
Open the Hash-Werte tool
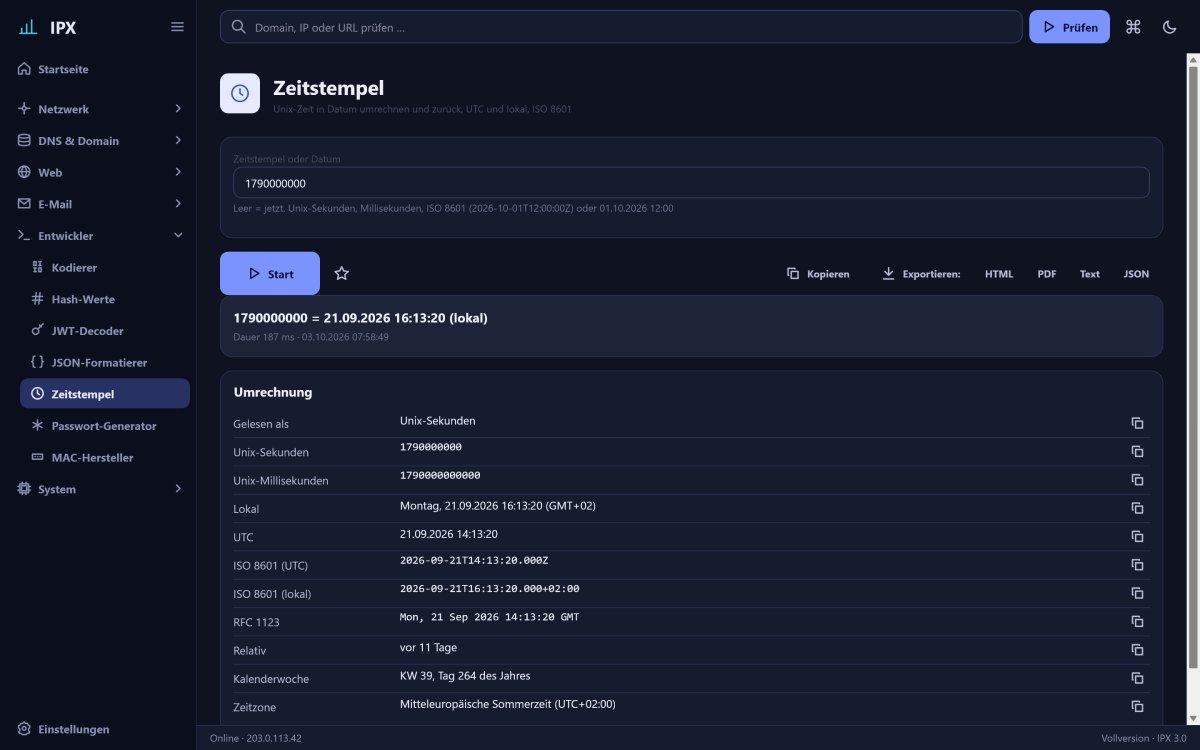click(x=105, y=299)
